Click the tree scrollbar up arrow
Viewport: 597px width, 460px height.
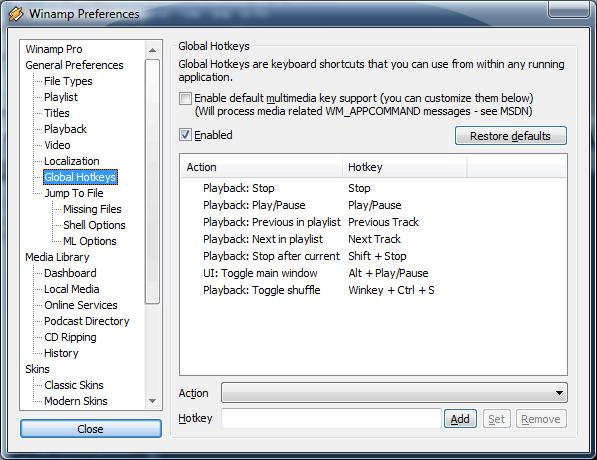click(x=152, y=50)
